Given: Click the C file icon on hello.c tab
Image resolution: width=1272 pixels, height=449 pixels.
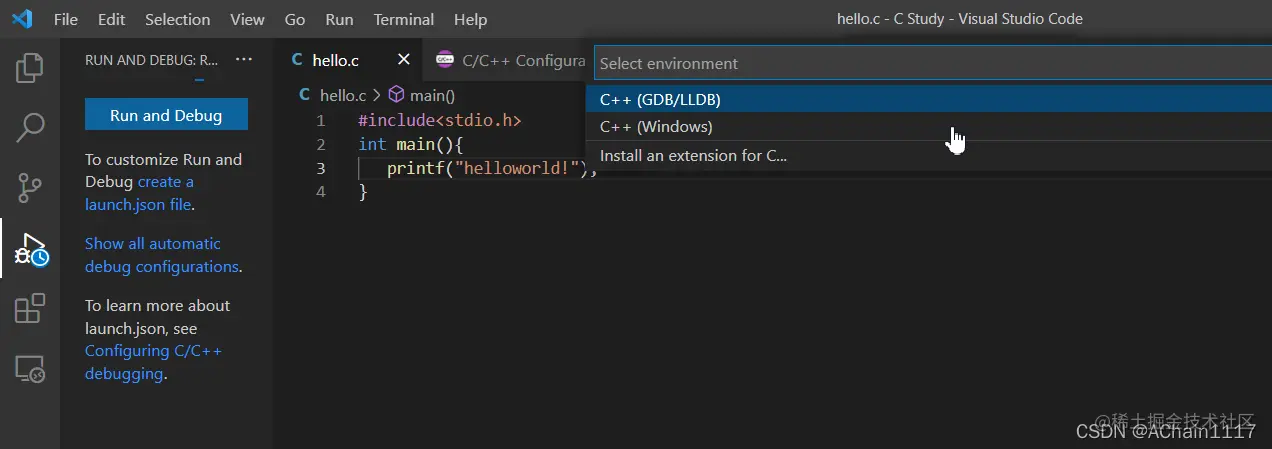Looking at the screenshot, I should [x=297, y=60].
